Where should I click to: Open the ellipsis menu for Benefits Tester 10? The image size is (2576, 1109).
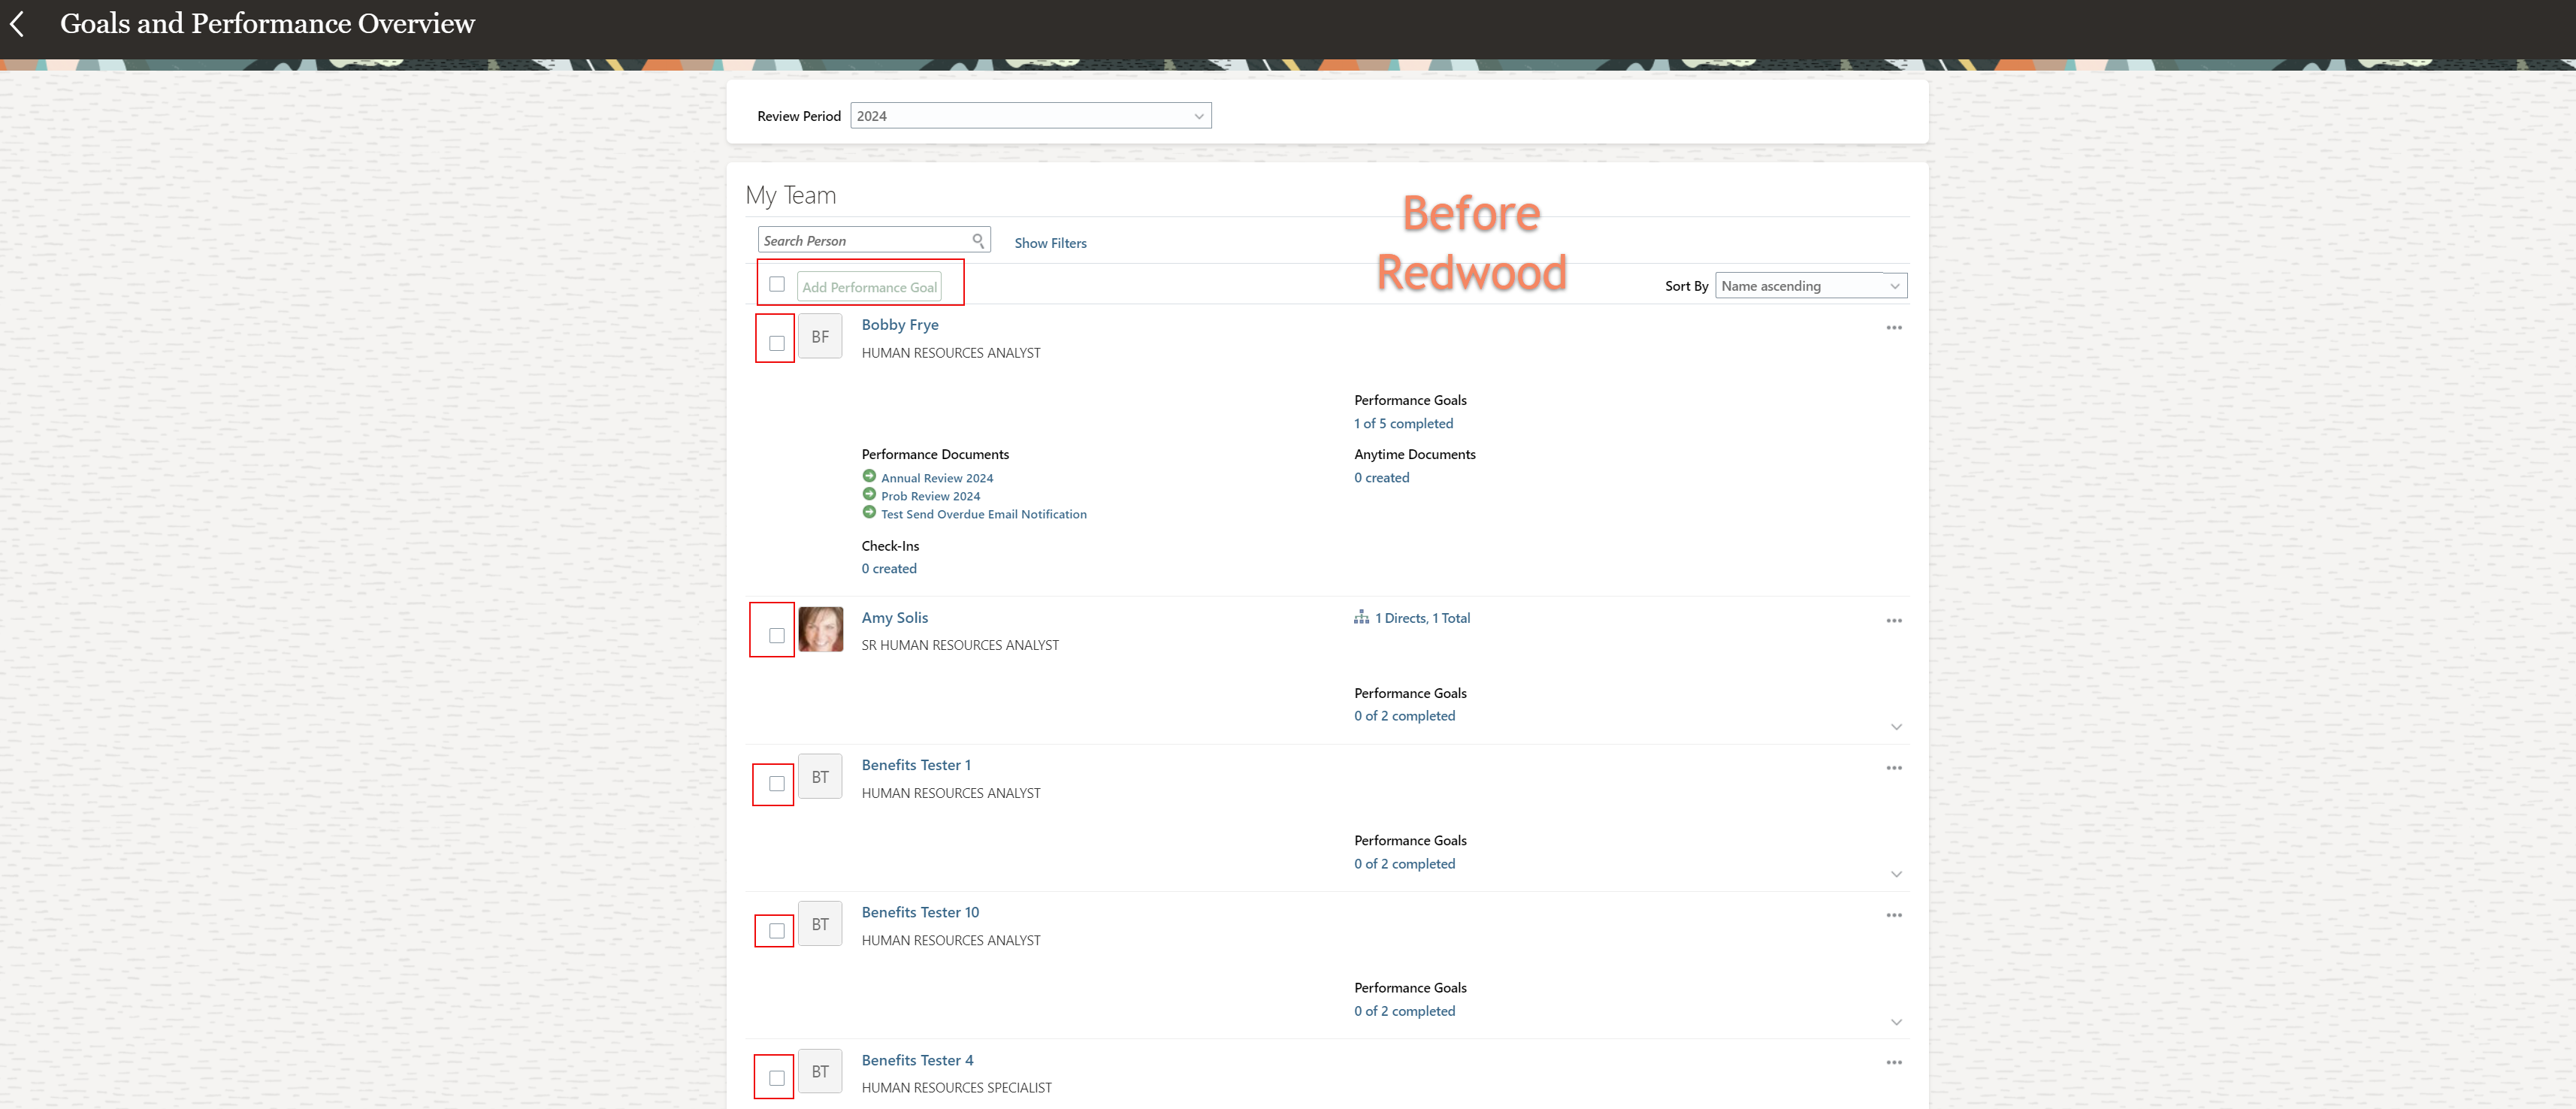coord(1894,914)
